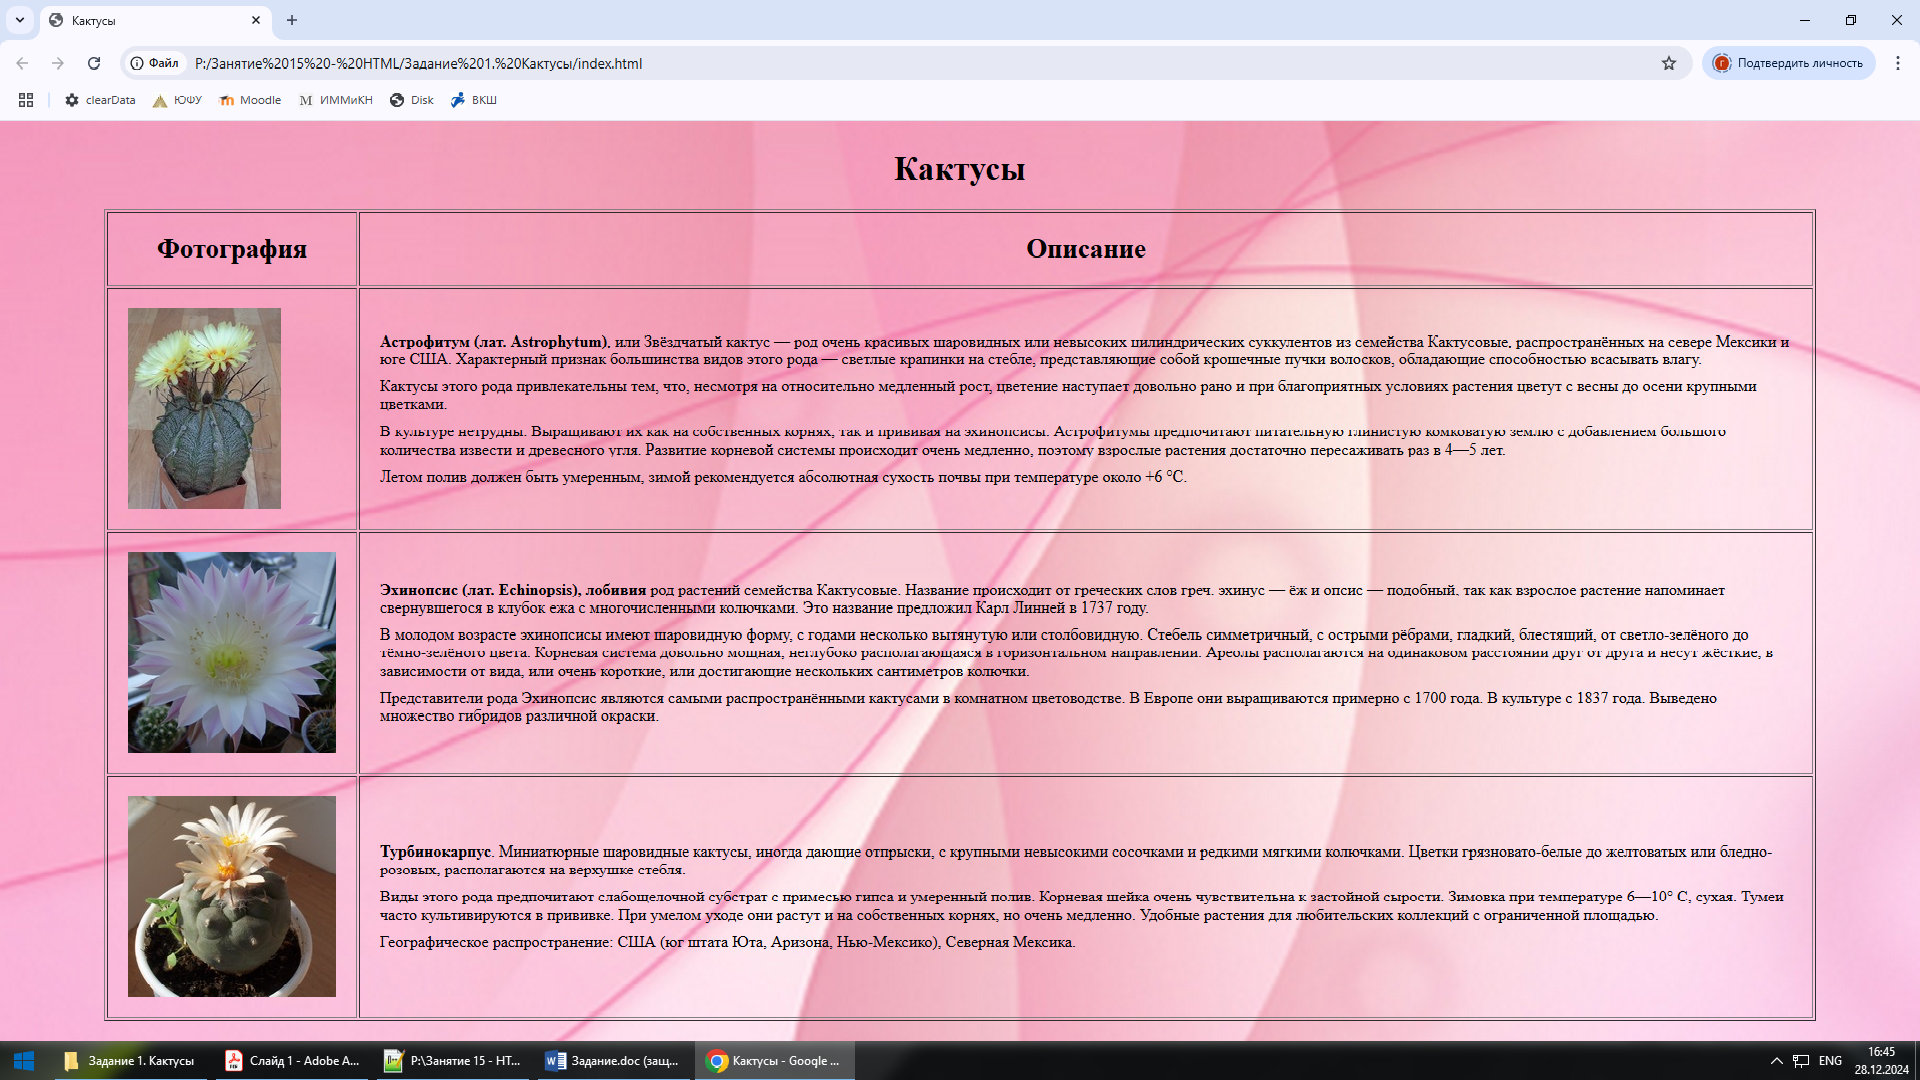The image size is (1920, 1080).
Task: Bookmark this page with the star icon
Action: (x=1668, y=63)
